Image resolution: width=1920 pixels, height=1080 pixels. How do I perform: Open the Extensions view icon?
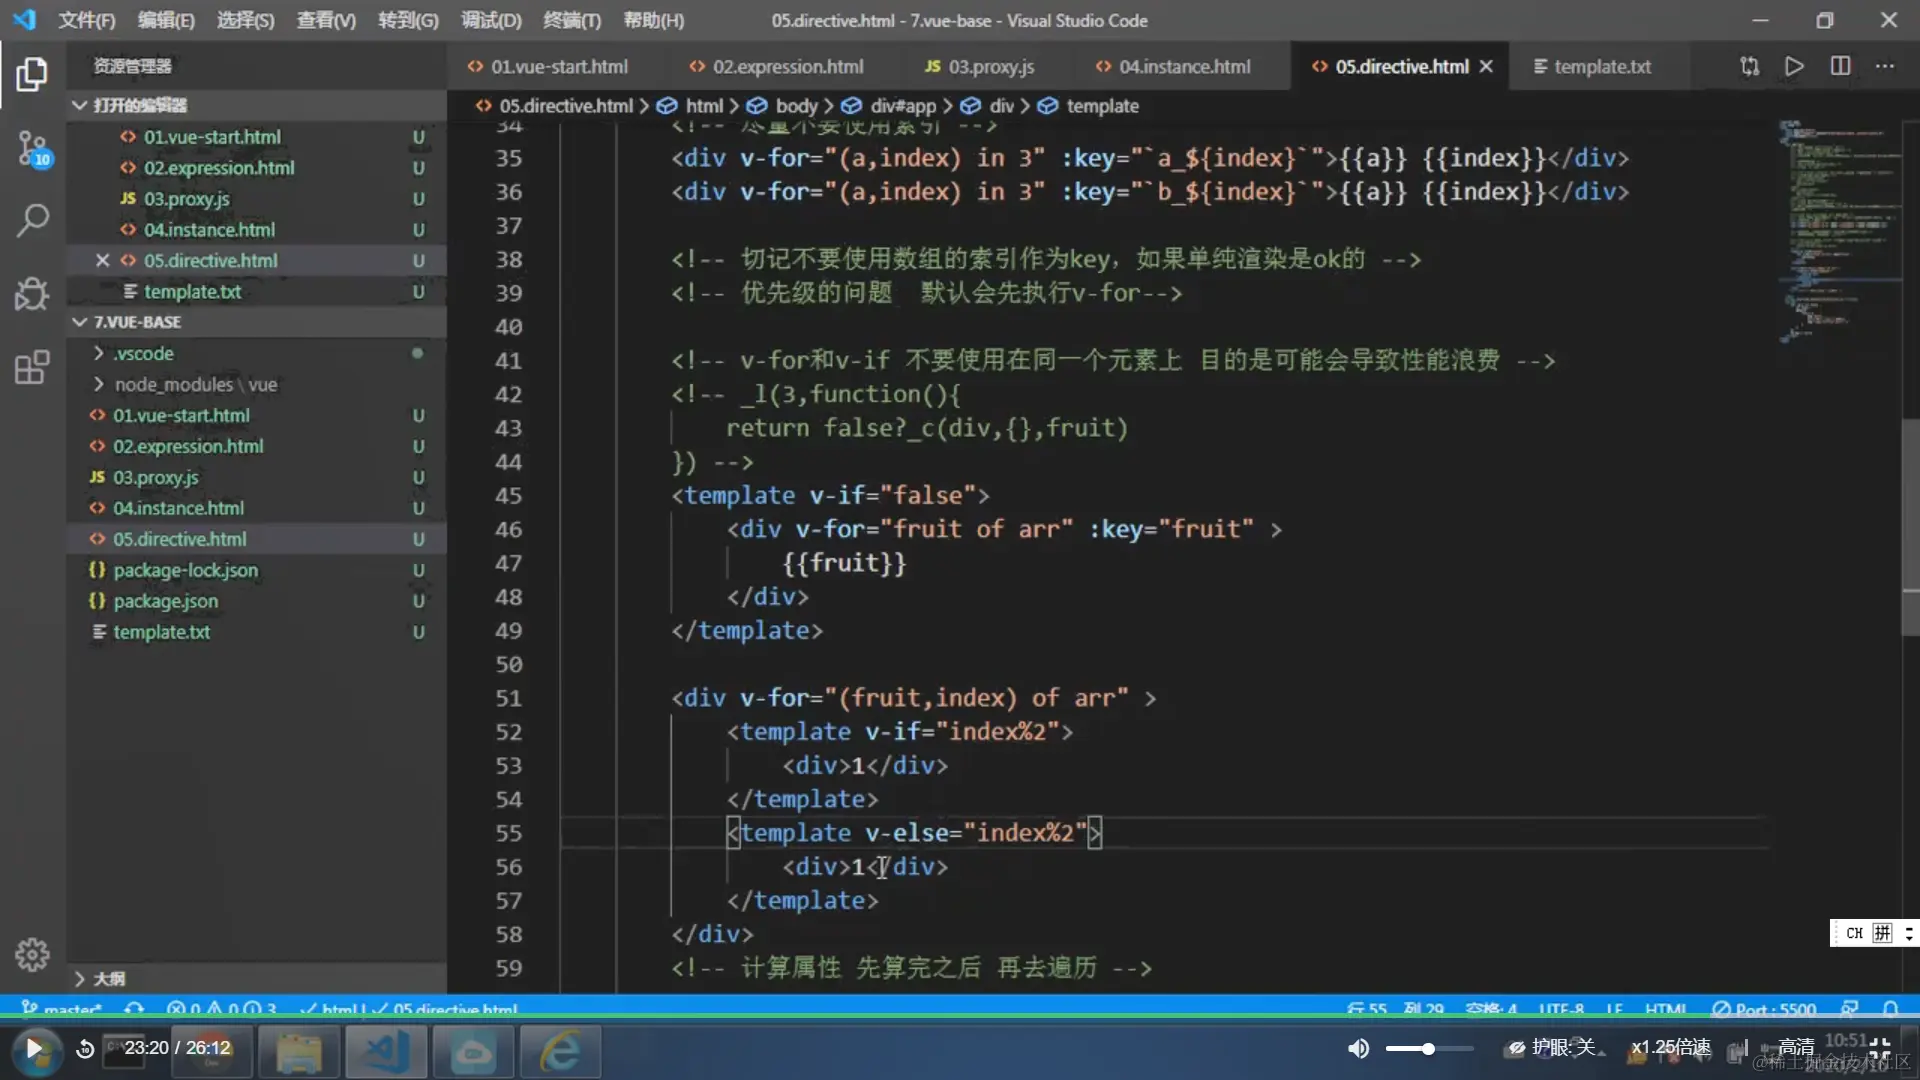pos(32,367)
